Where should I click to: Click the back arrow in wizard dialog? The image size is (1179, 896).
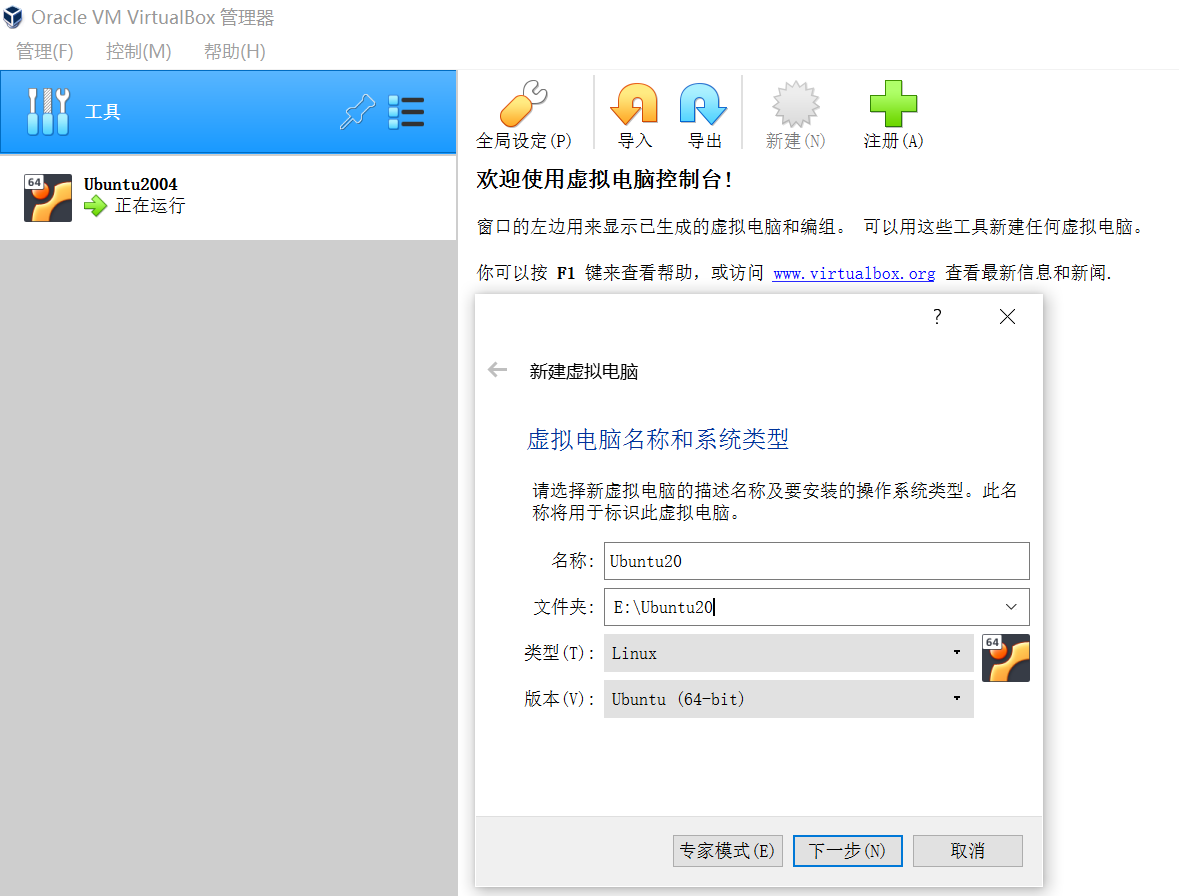tap(497, 370)
